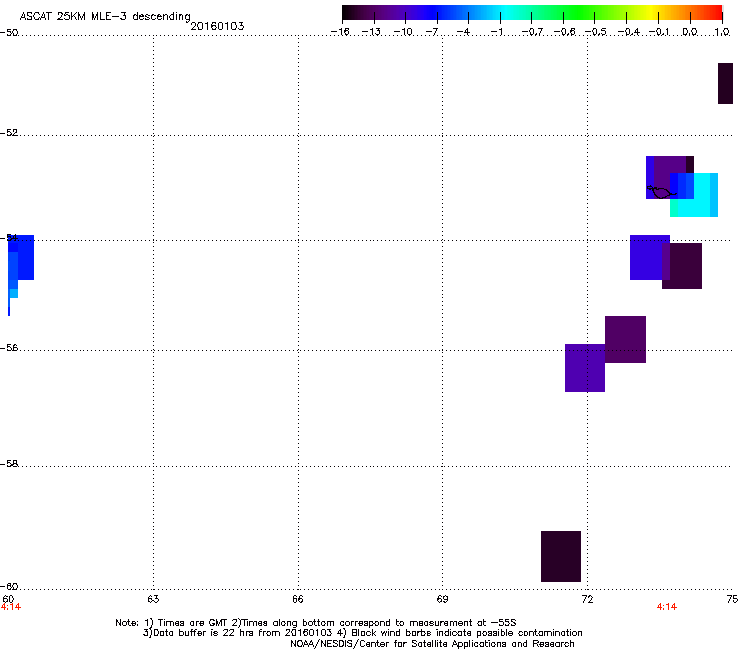
Task: Click the -0.7 color bar label
Action: [532, 32]
